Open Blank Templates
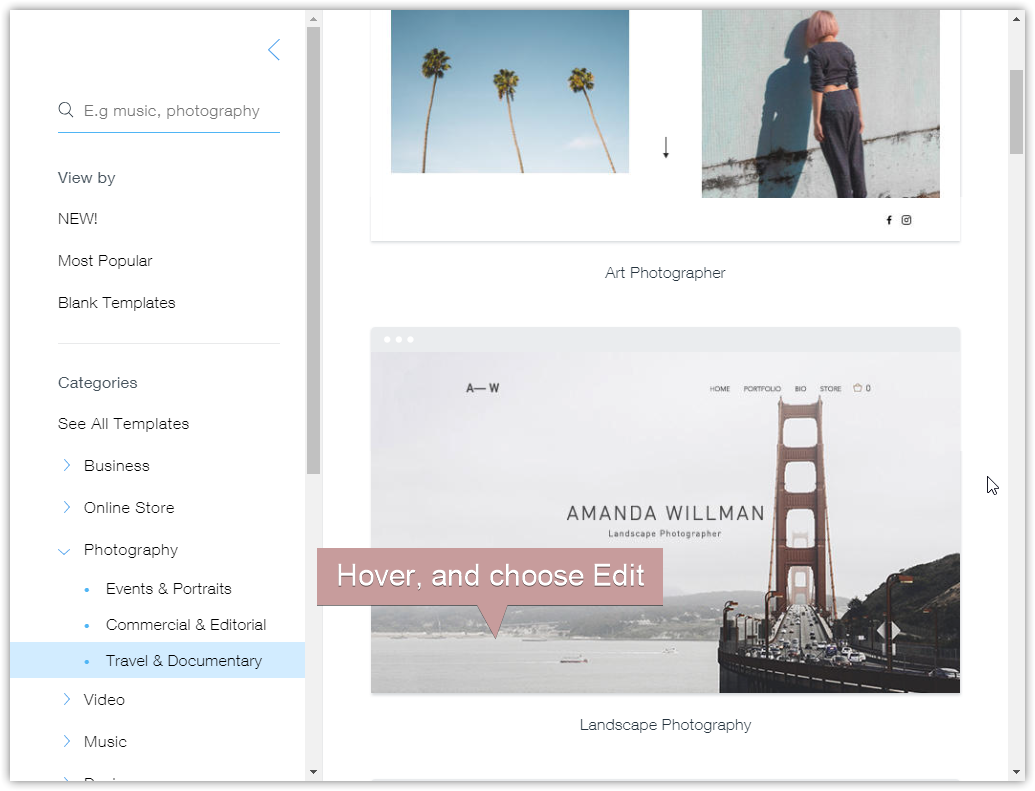This screenshot has height=791, width=1035. (117, 302)
